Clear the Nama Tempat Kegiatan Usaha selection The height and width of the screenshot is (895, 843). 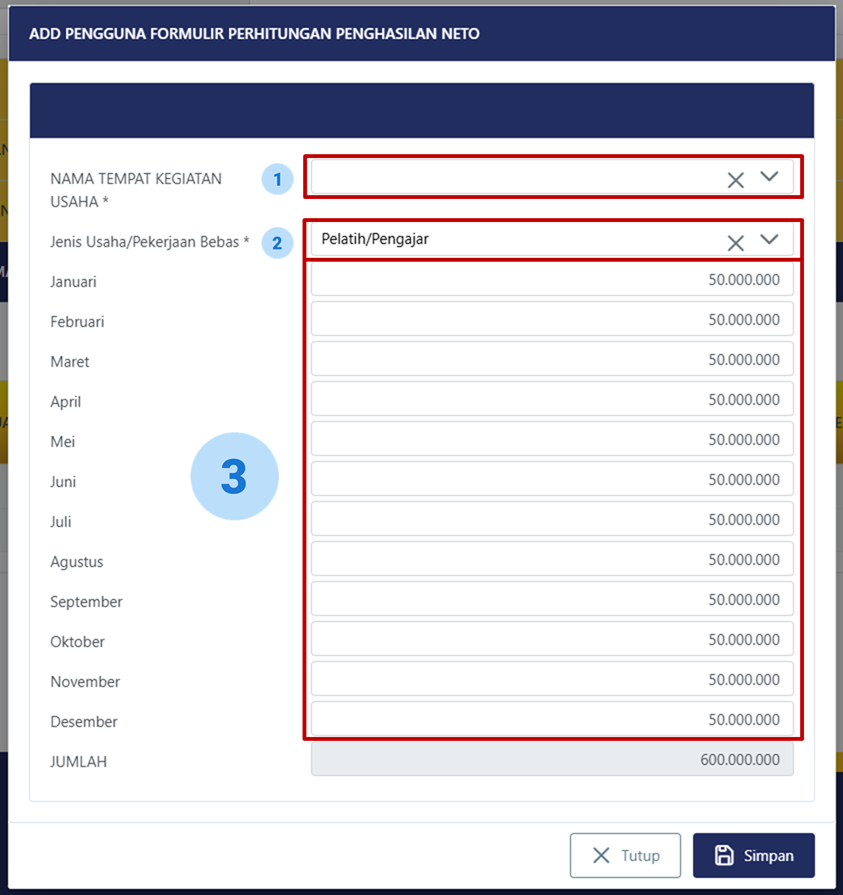click(x=735, y=180)
